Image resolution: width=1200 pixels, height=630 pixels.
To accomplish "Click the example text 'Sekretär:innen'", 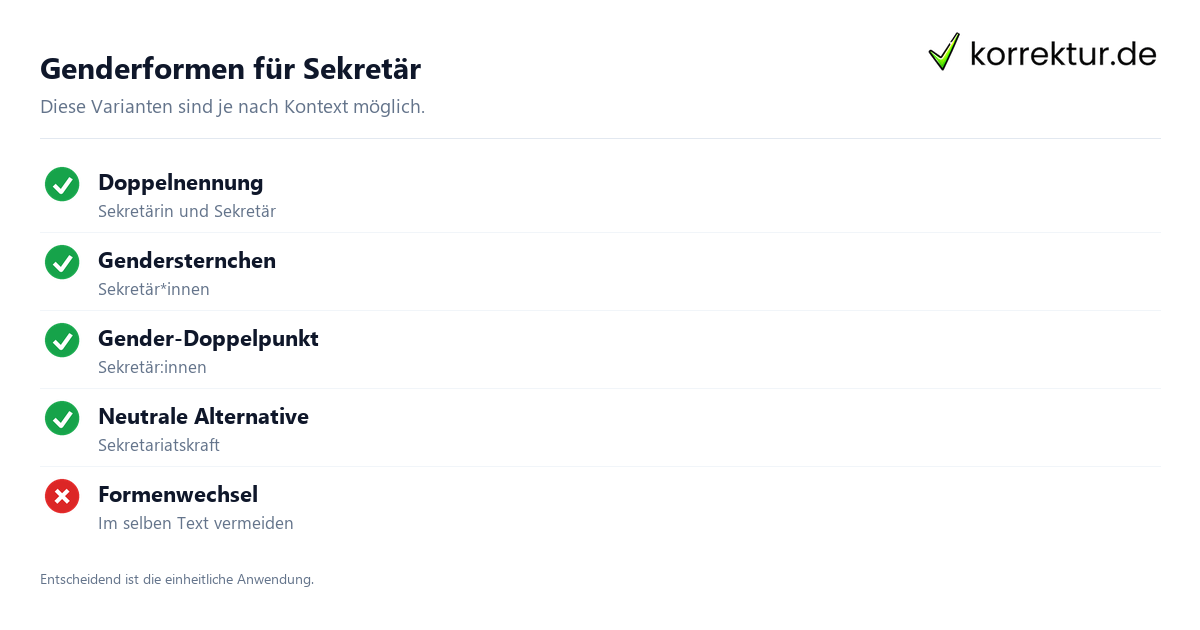I will point(152,367).
